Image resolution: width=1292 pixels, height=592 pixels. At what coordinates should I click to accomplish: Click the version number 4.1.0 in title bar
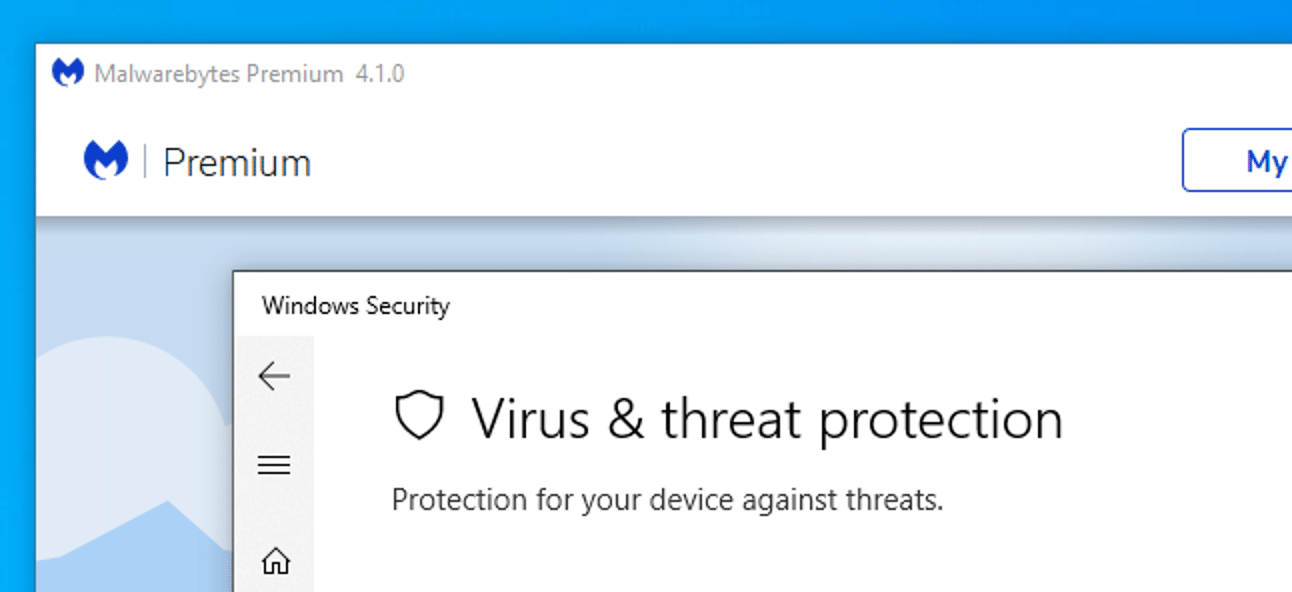point(380,74)
